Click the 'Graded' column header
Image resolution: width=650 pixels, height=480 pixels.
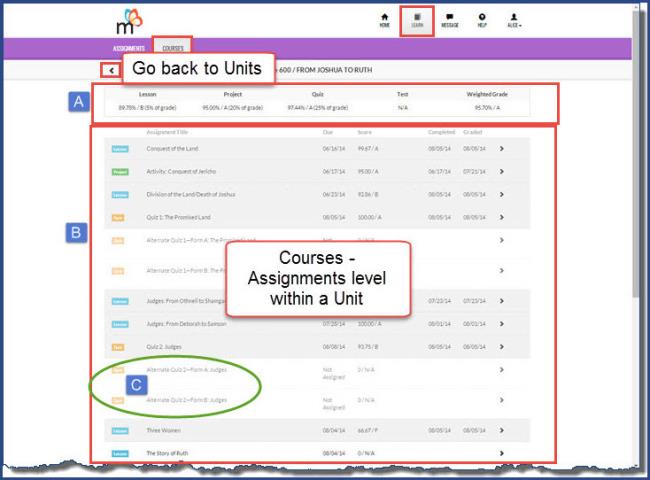[x=473, y=132]
